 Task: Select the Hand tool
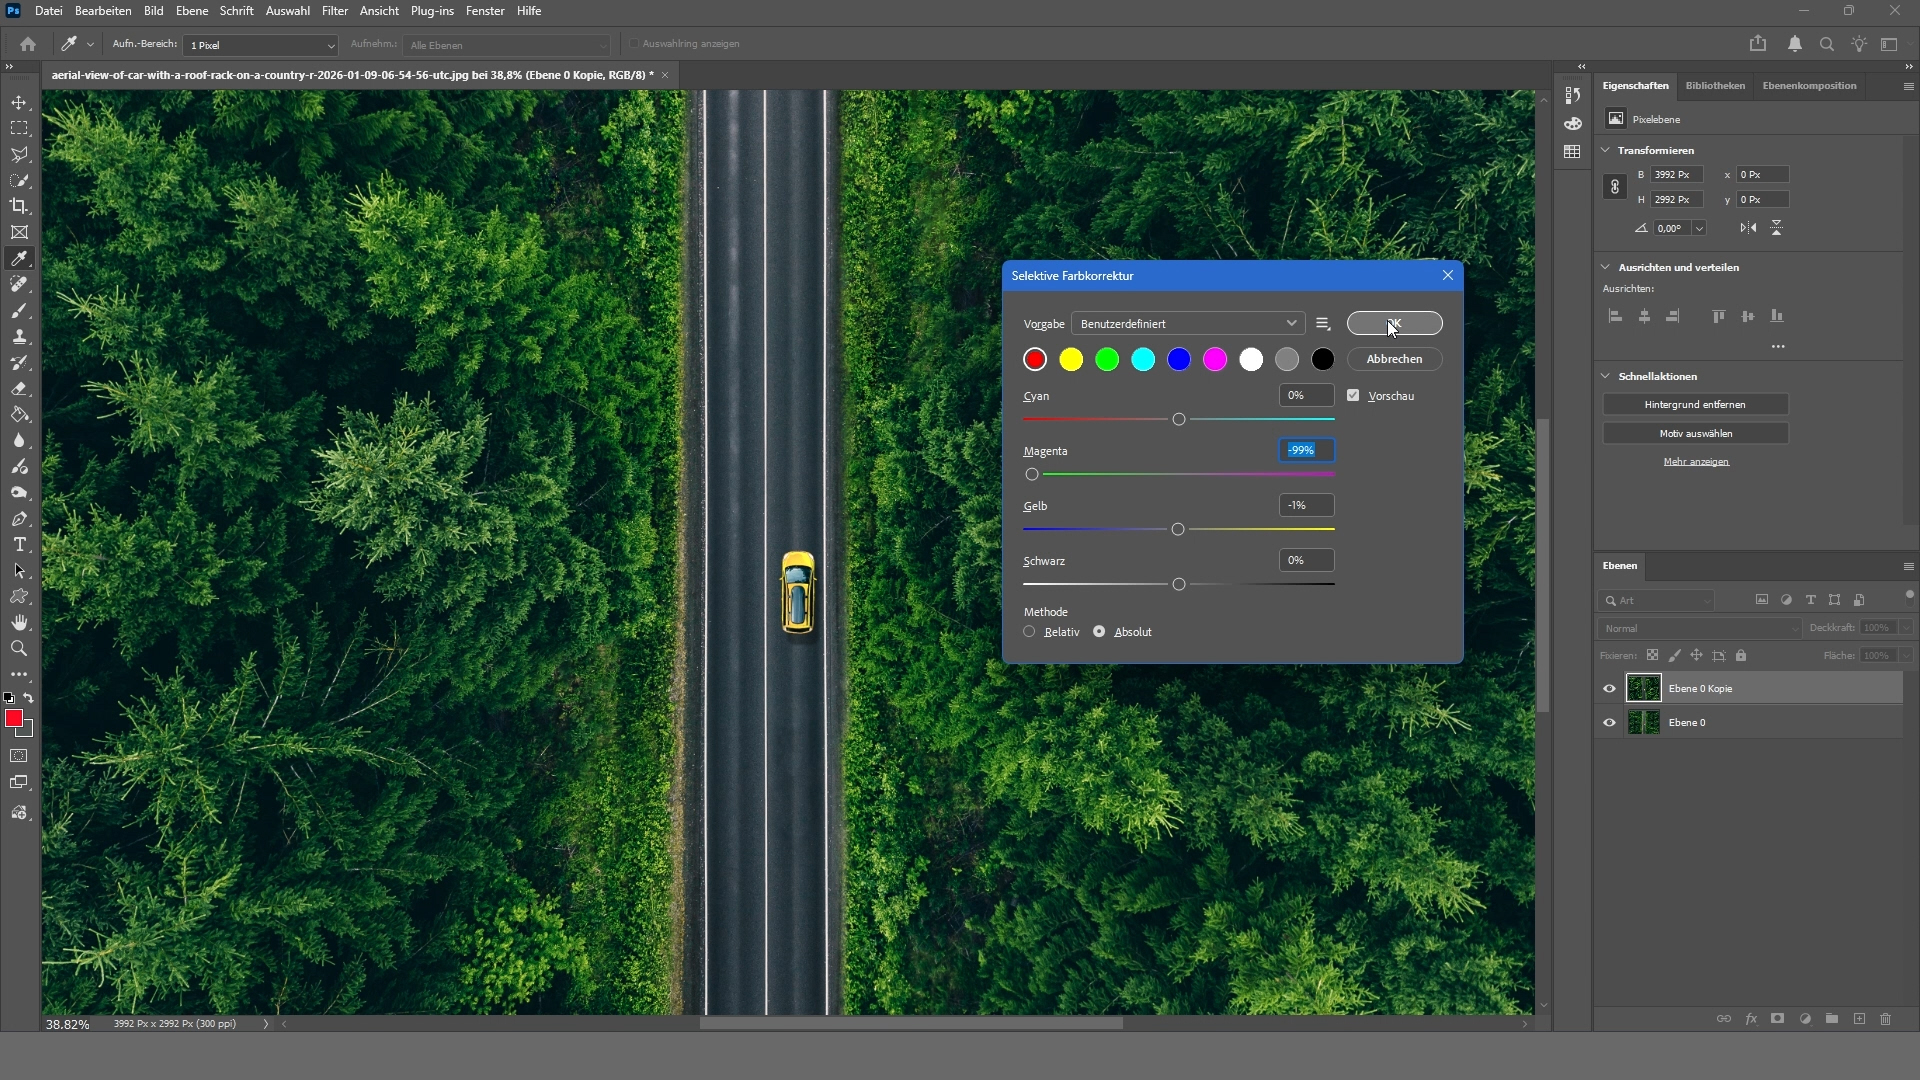click(x=19, y=623)
